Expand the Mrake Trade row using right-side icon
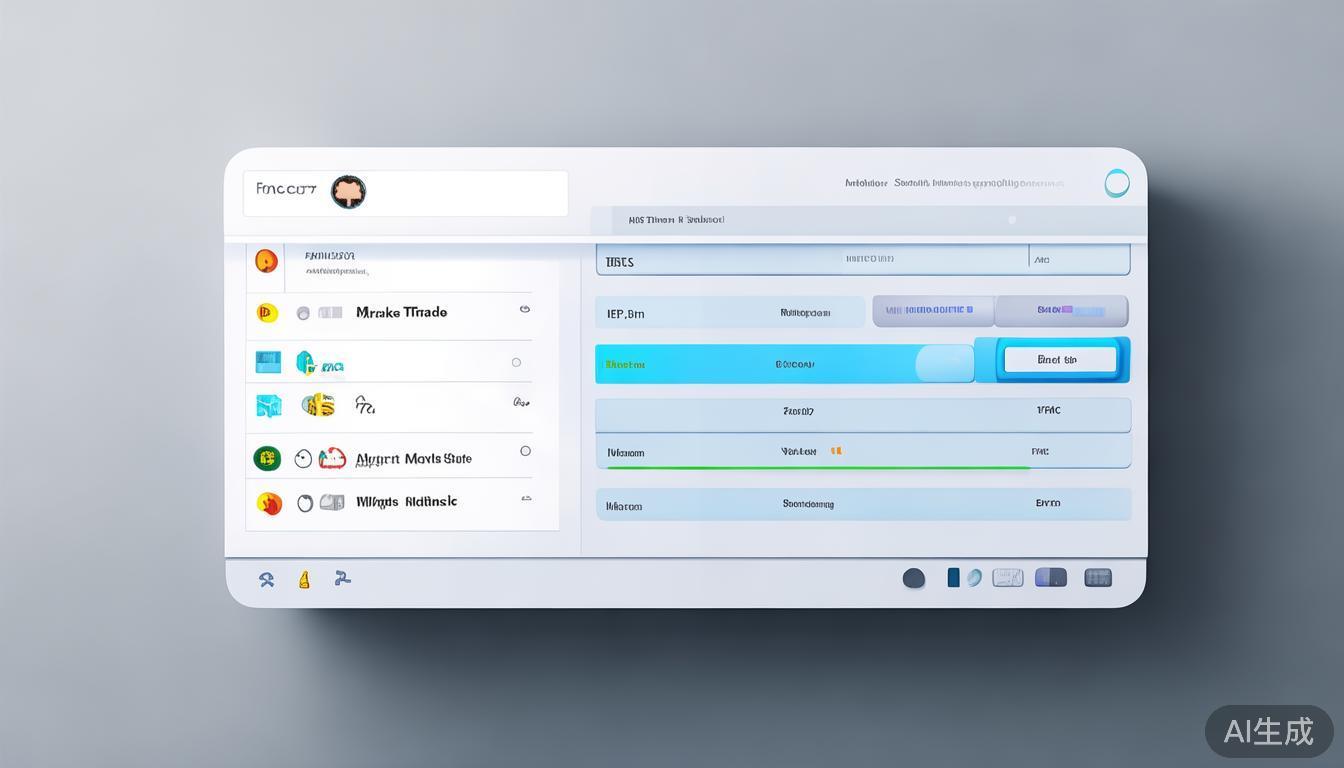 point(524,310)
